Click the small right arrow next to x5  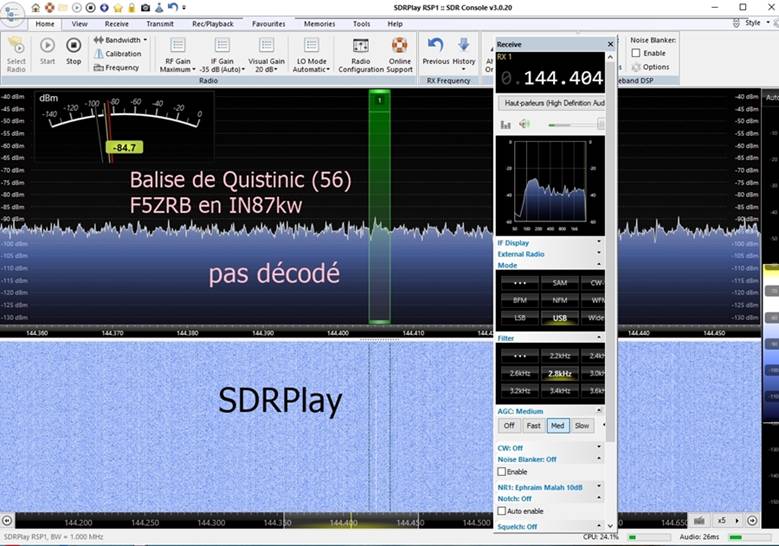click(x=737, y=521)
